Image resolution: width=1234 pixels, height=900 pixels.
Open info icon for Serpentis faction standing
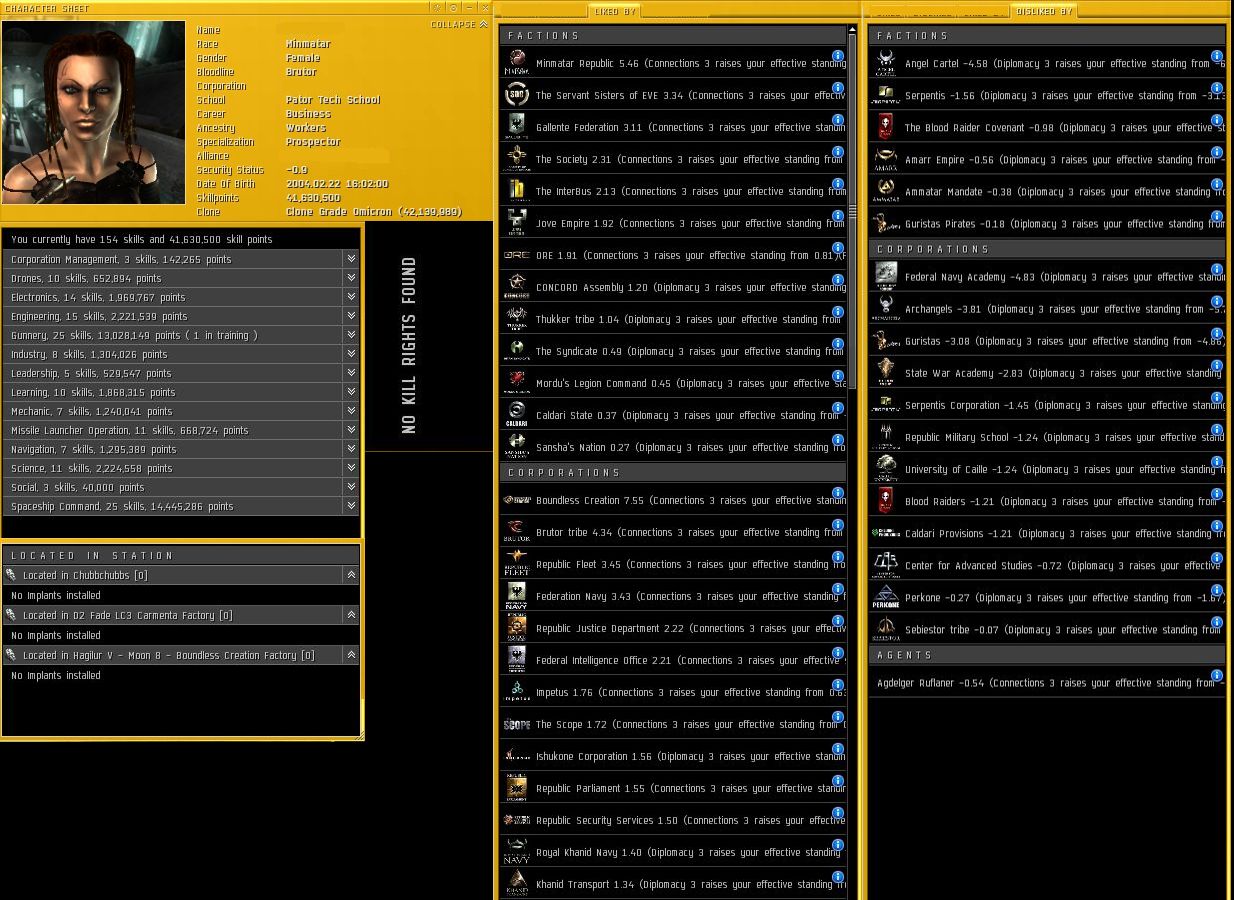click(x=1217, y=88)
